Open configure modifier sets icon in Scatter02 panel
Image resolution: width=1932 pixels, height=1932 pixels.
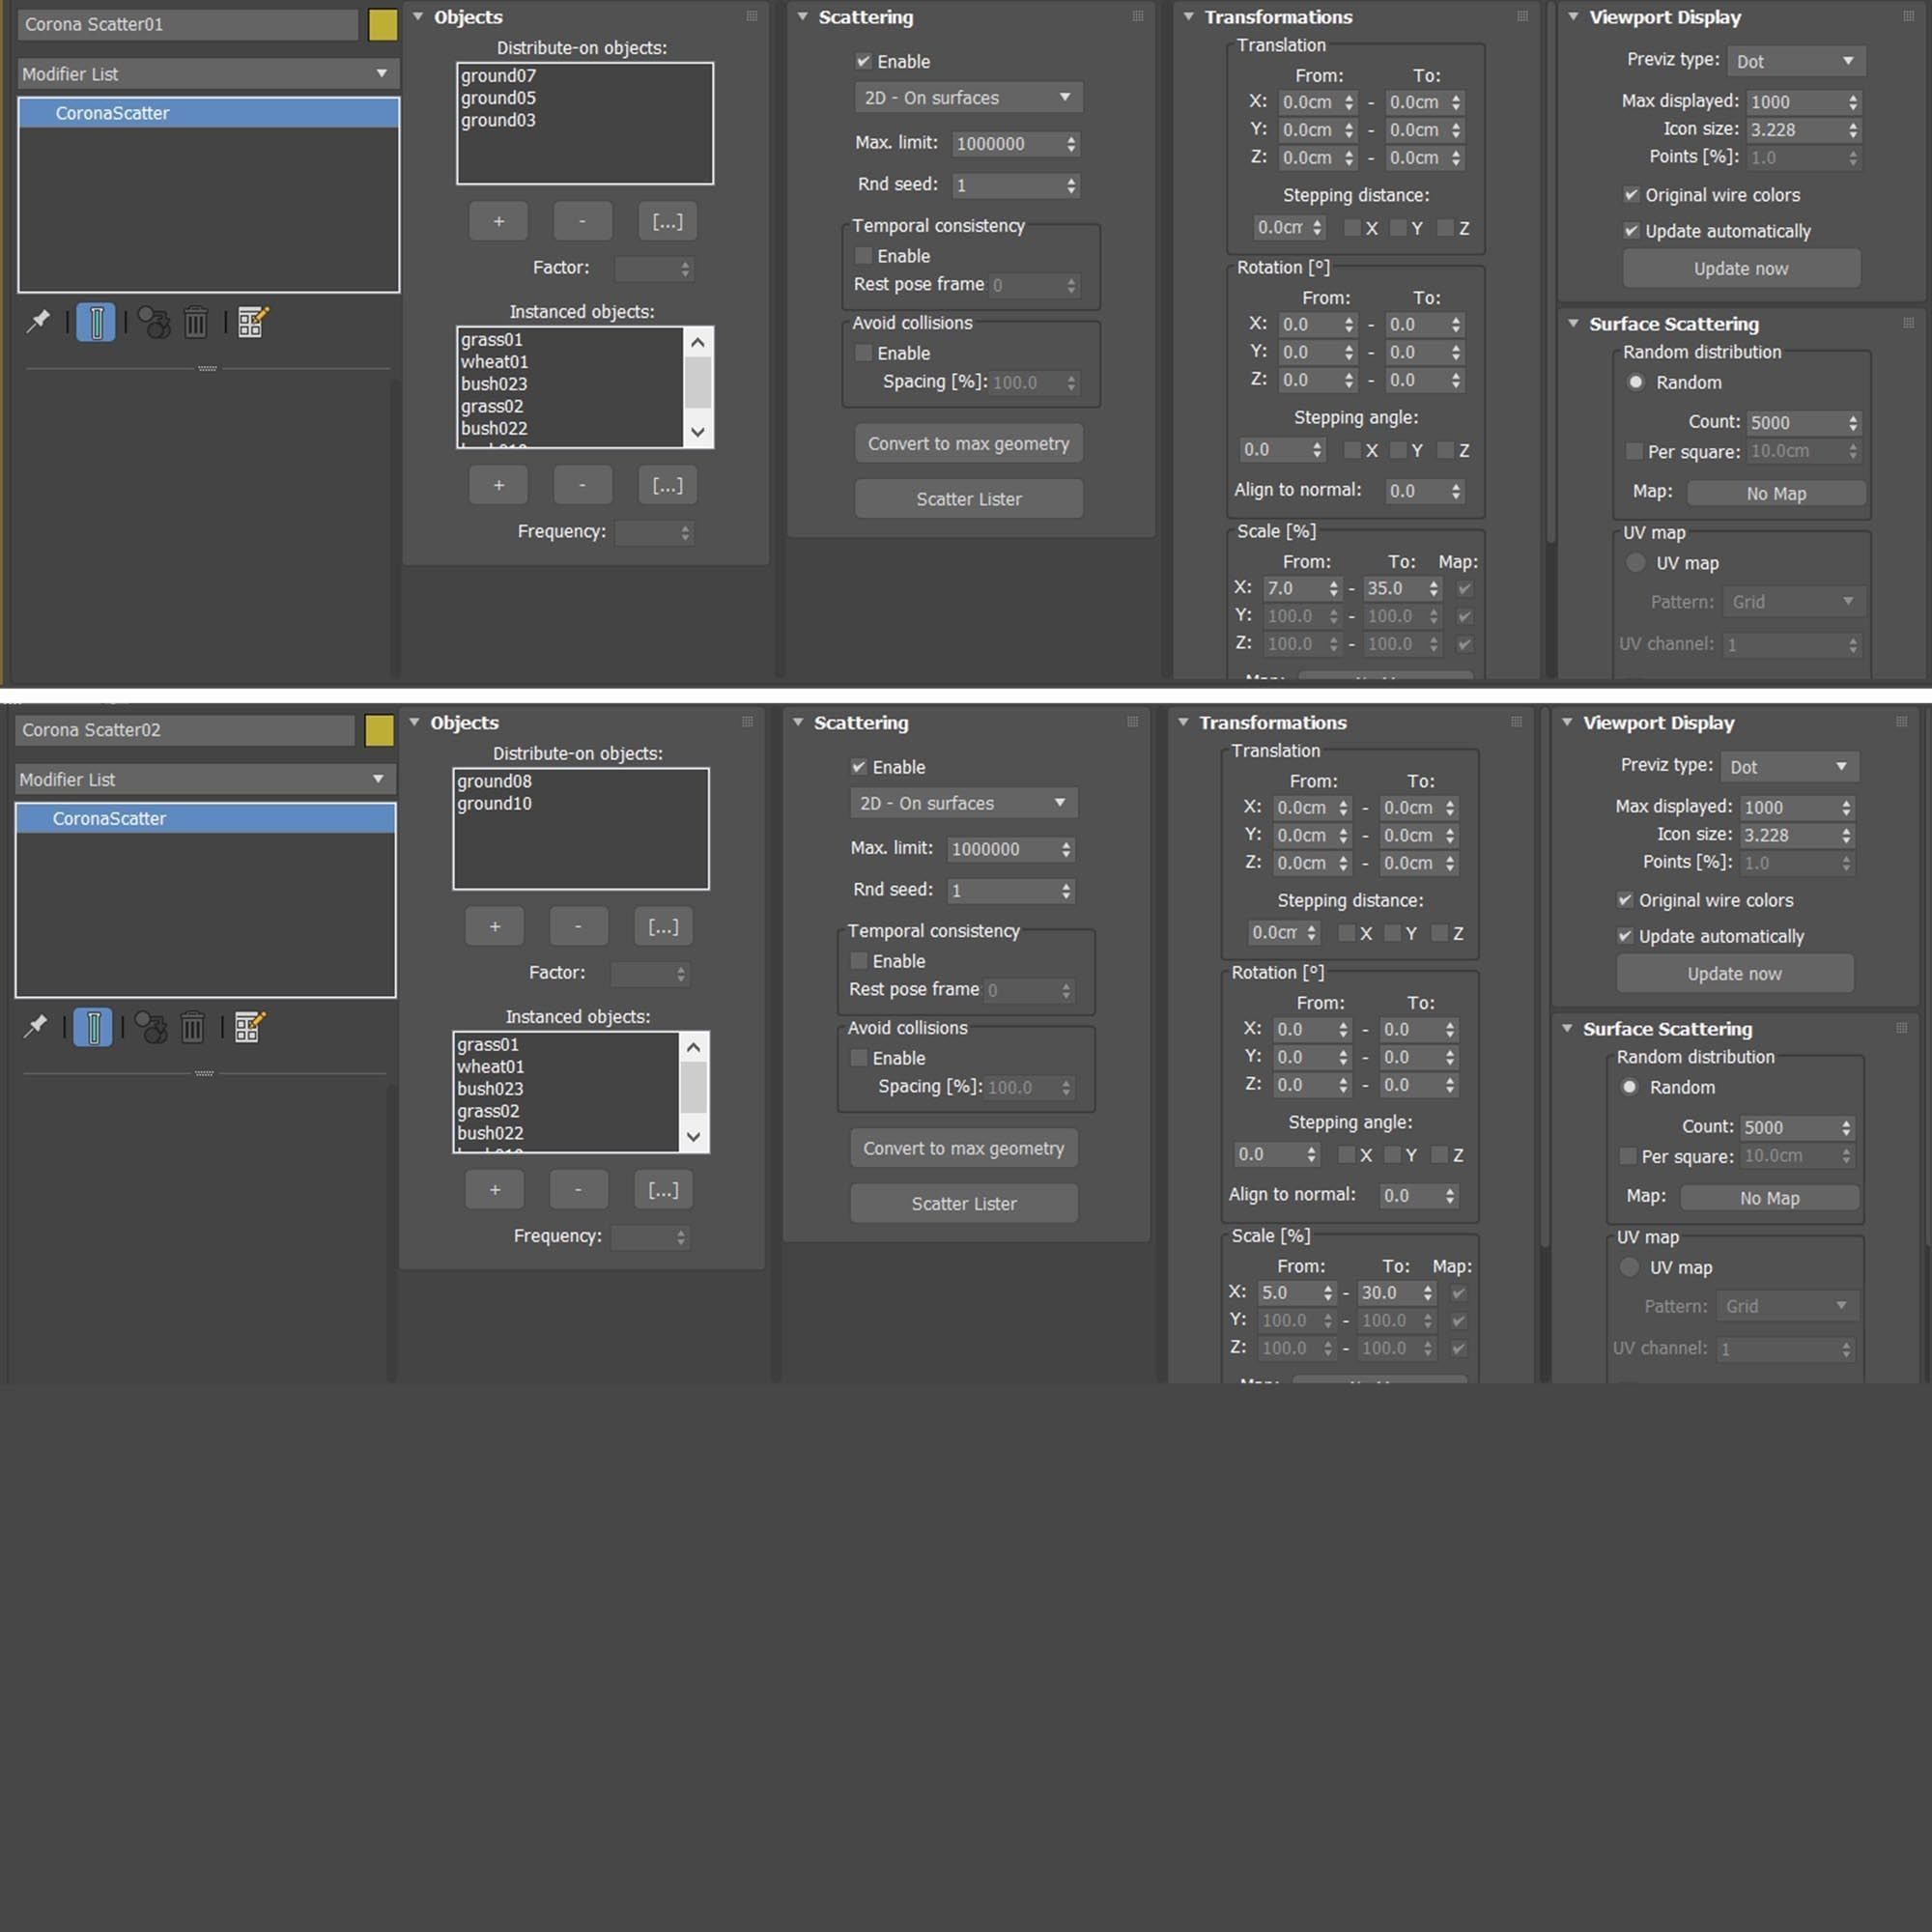[x=248, y=1027]
